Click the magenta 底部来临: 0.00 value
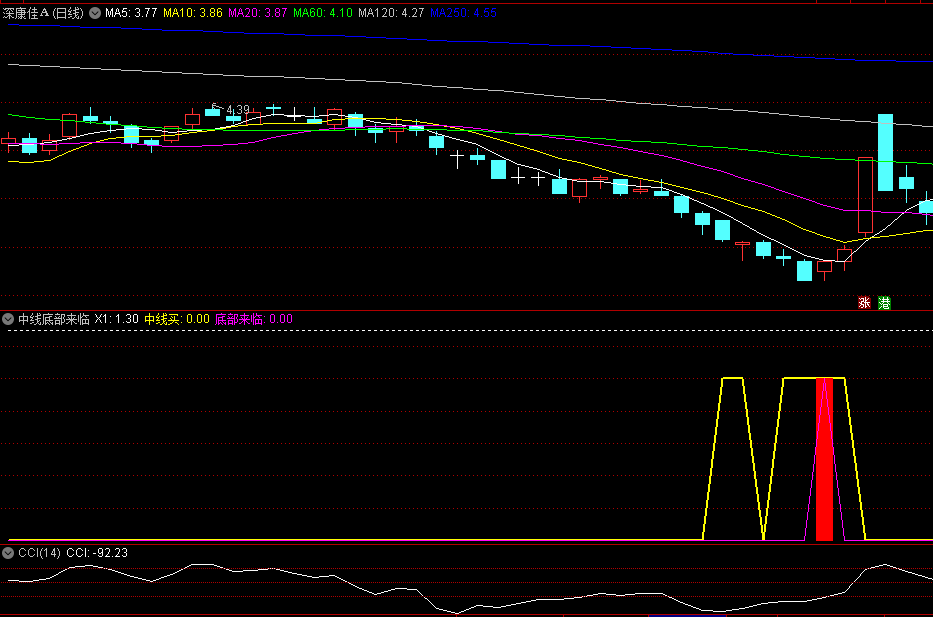Screen dimensions: 933x617 coord(254,319)
